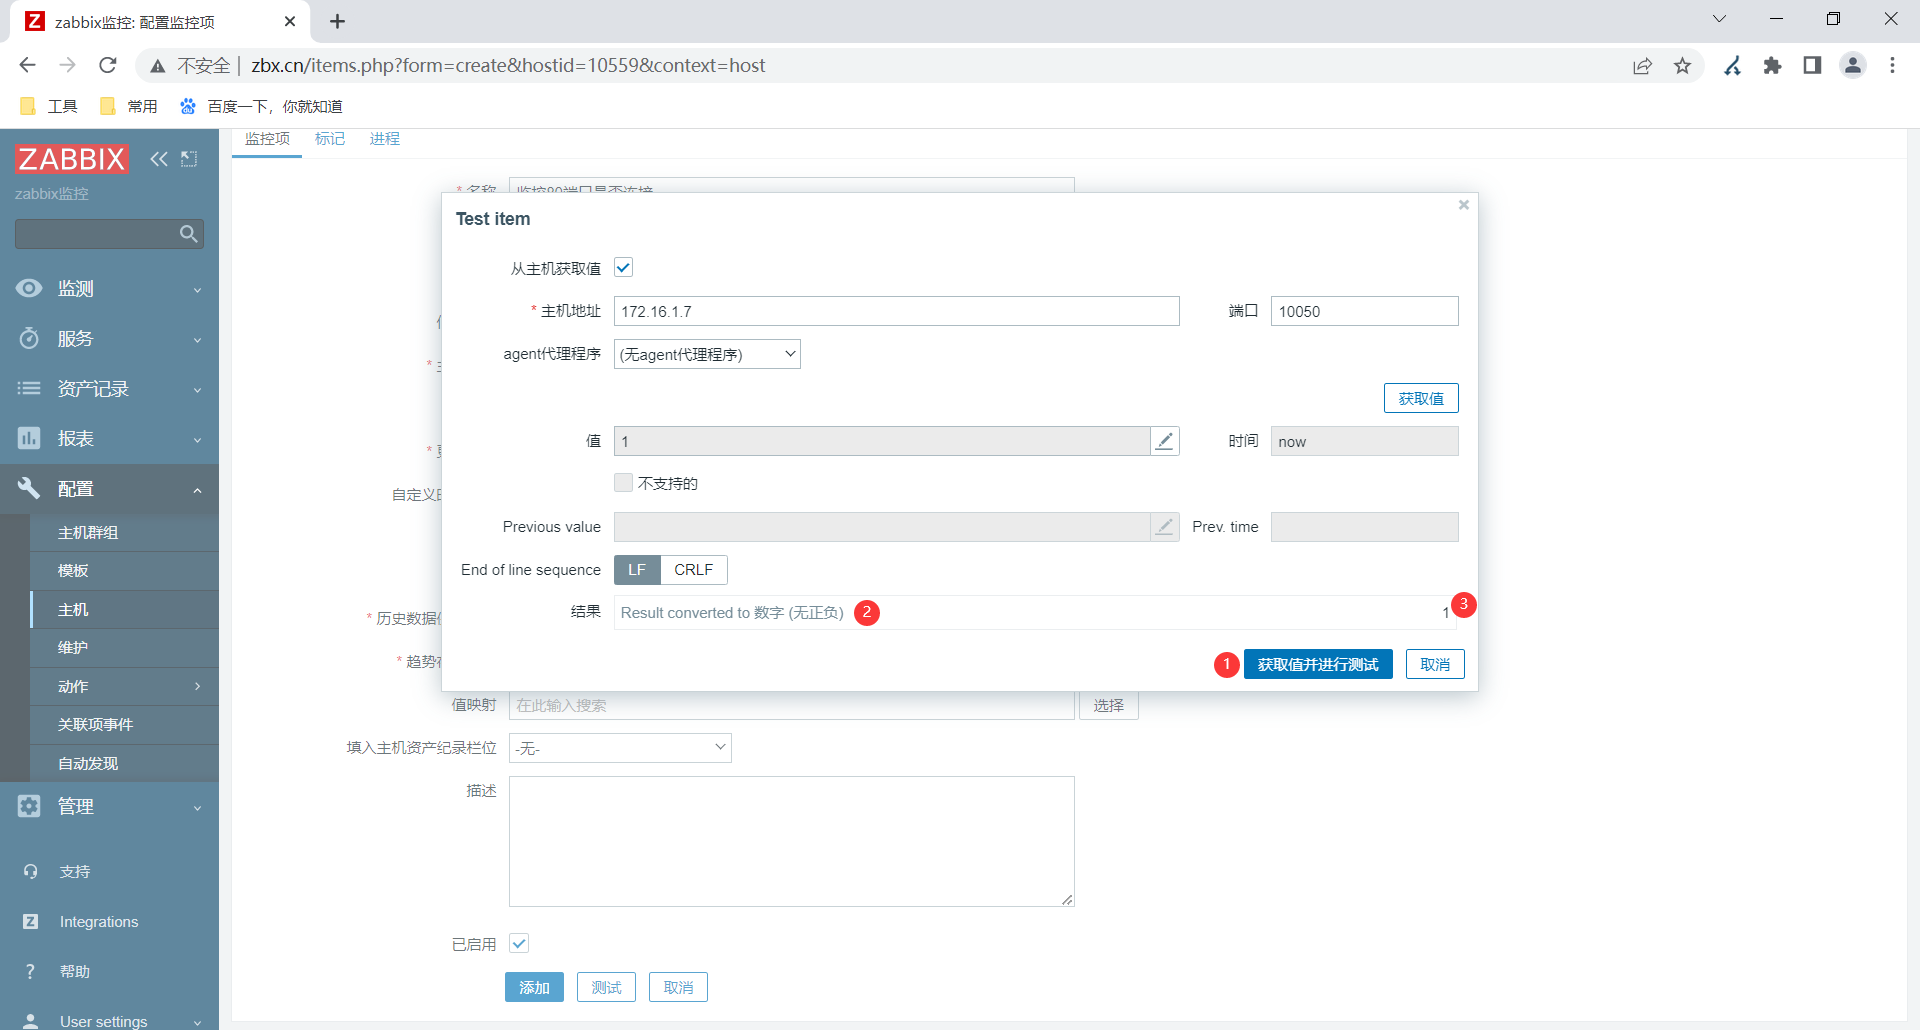1920x1030 pixels.
Task: Open the 填入主机资产纪录栏位 dropdown
Action: (620, 748)
